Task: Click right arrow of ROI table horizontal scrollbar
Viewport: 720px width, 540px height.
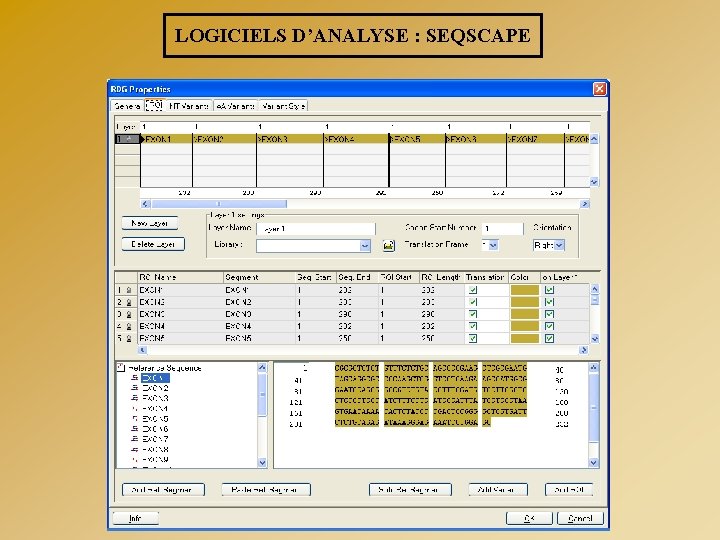Action: coord(584,350)
